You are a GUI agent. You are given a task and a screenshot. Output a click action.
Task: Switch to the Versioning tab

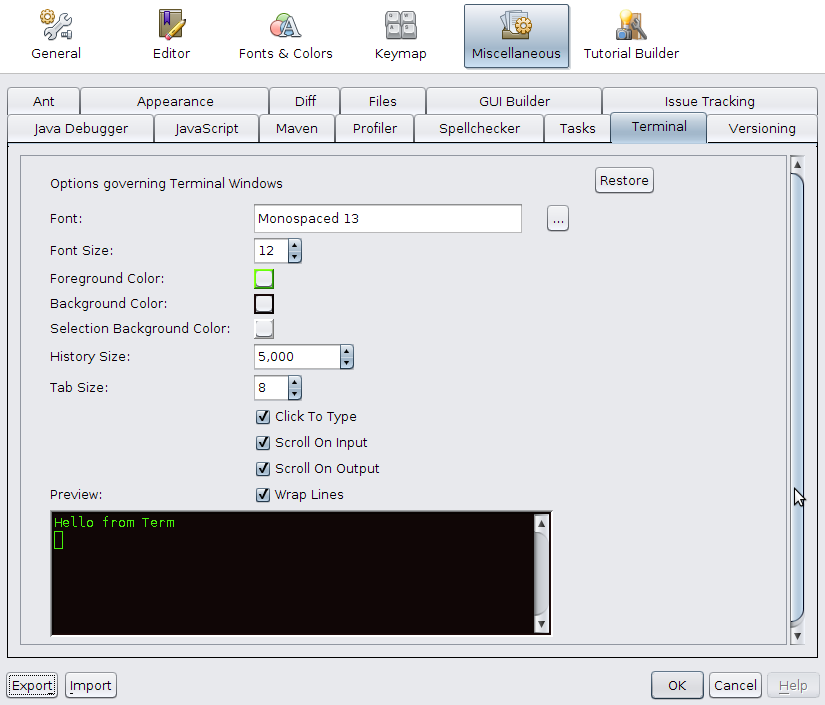point(762,128)
